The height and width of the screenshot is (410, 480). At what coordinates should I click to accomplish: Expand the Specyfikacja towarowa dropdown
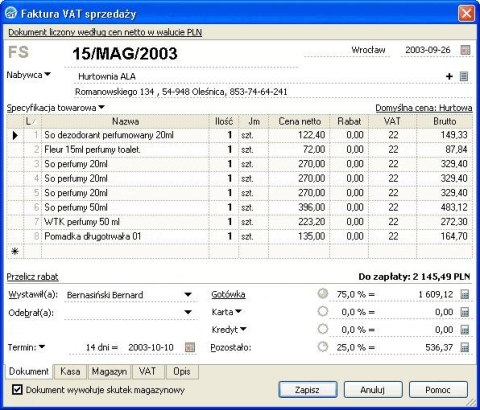pyautogui.click(x=101, y=107)
